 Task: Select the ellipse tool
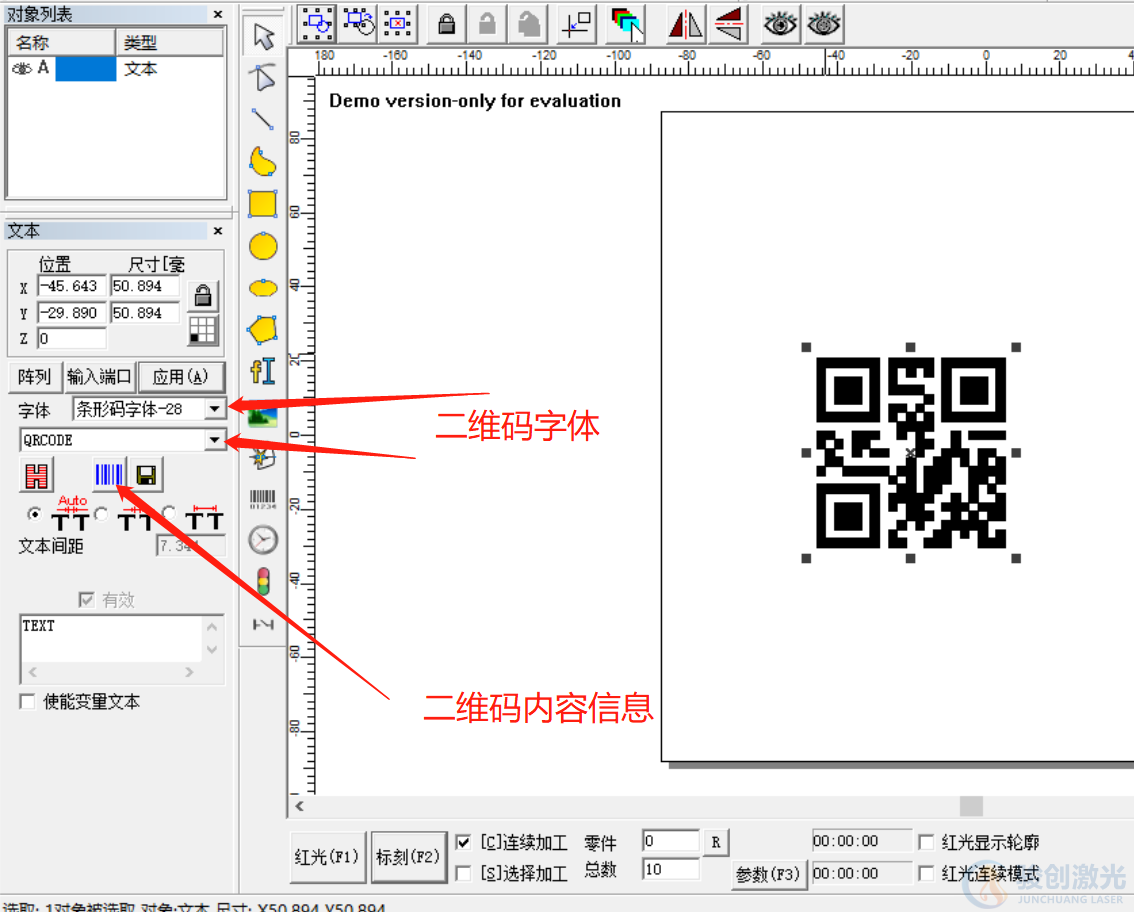(263, 288)
